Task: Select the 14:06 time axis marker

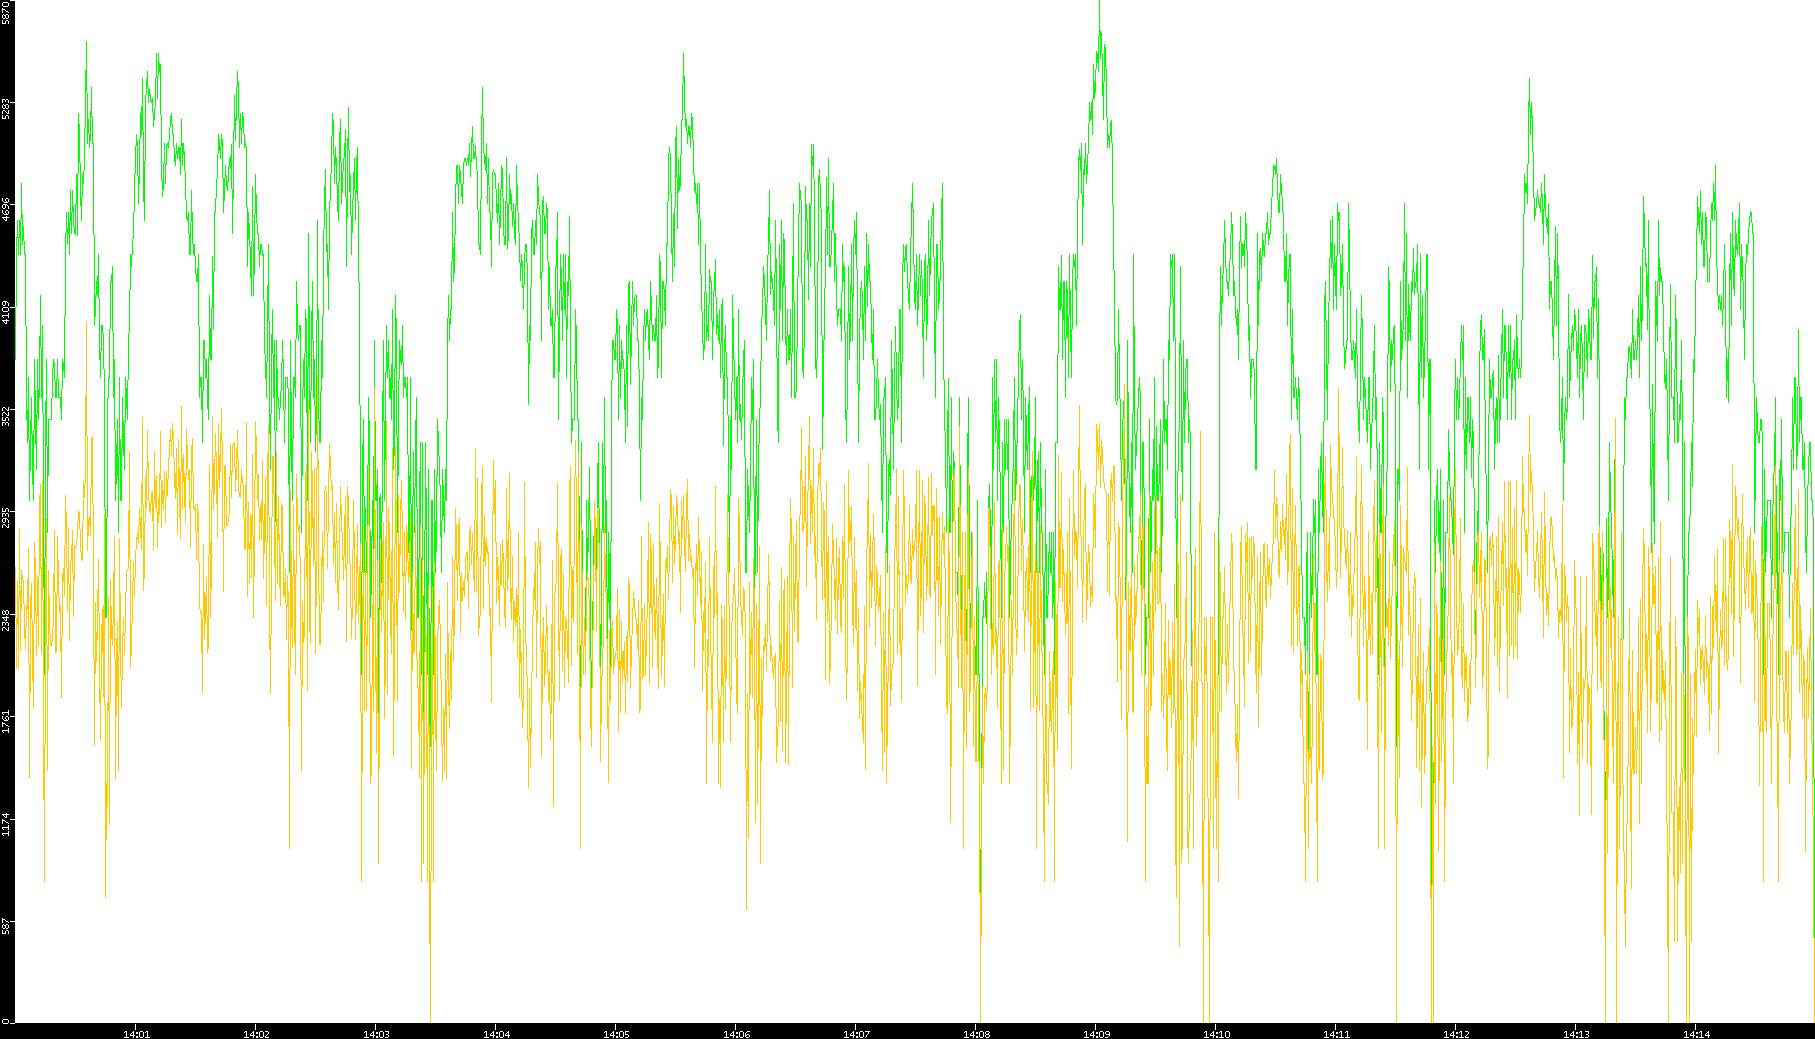Action: click(x=736, y=1033)
